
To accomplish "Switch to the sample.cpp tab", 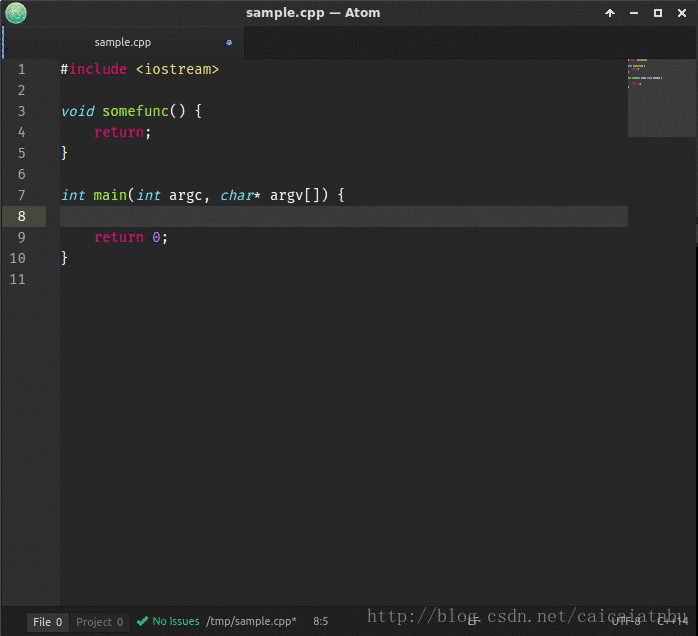I will click(x=122, y=43).
